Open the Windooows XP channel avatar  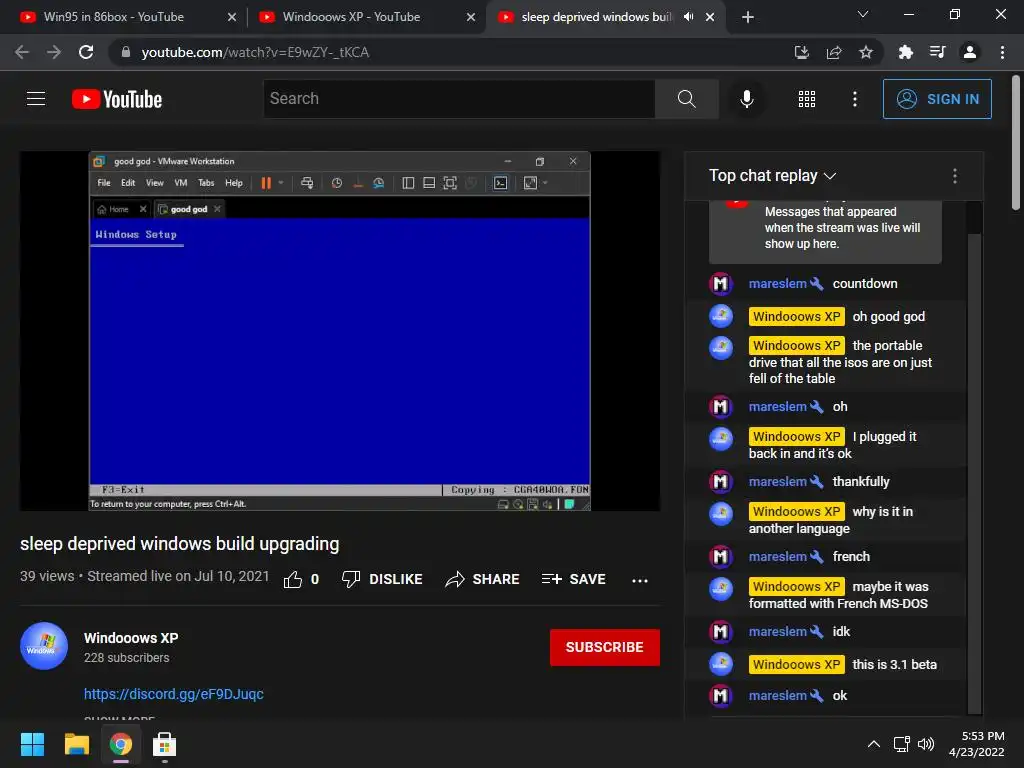44,646
